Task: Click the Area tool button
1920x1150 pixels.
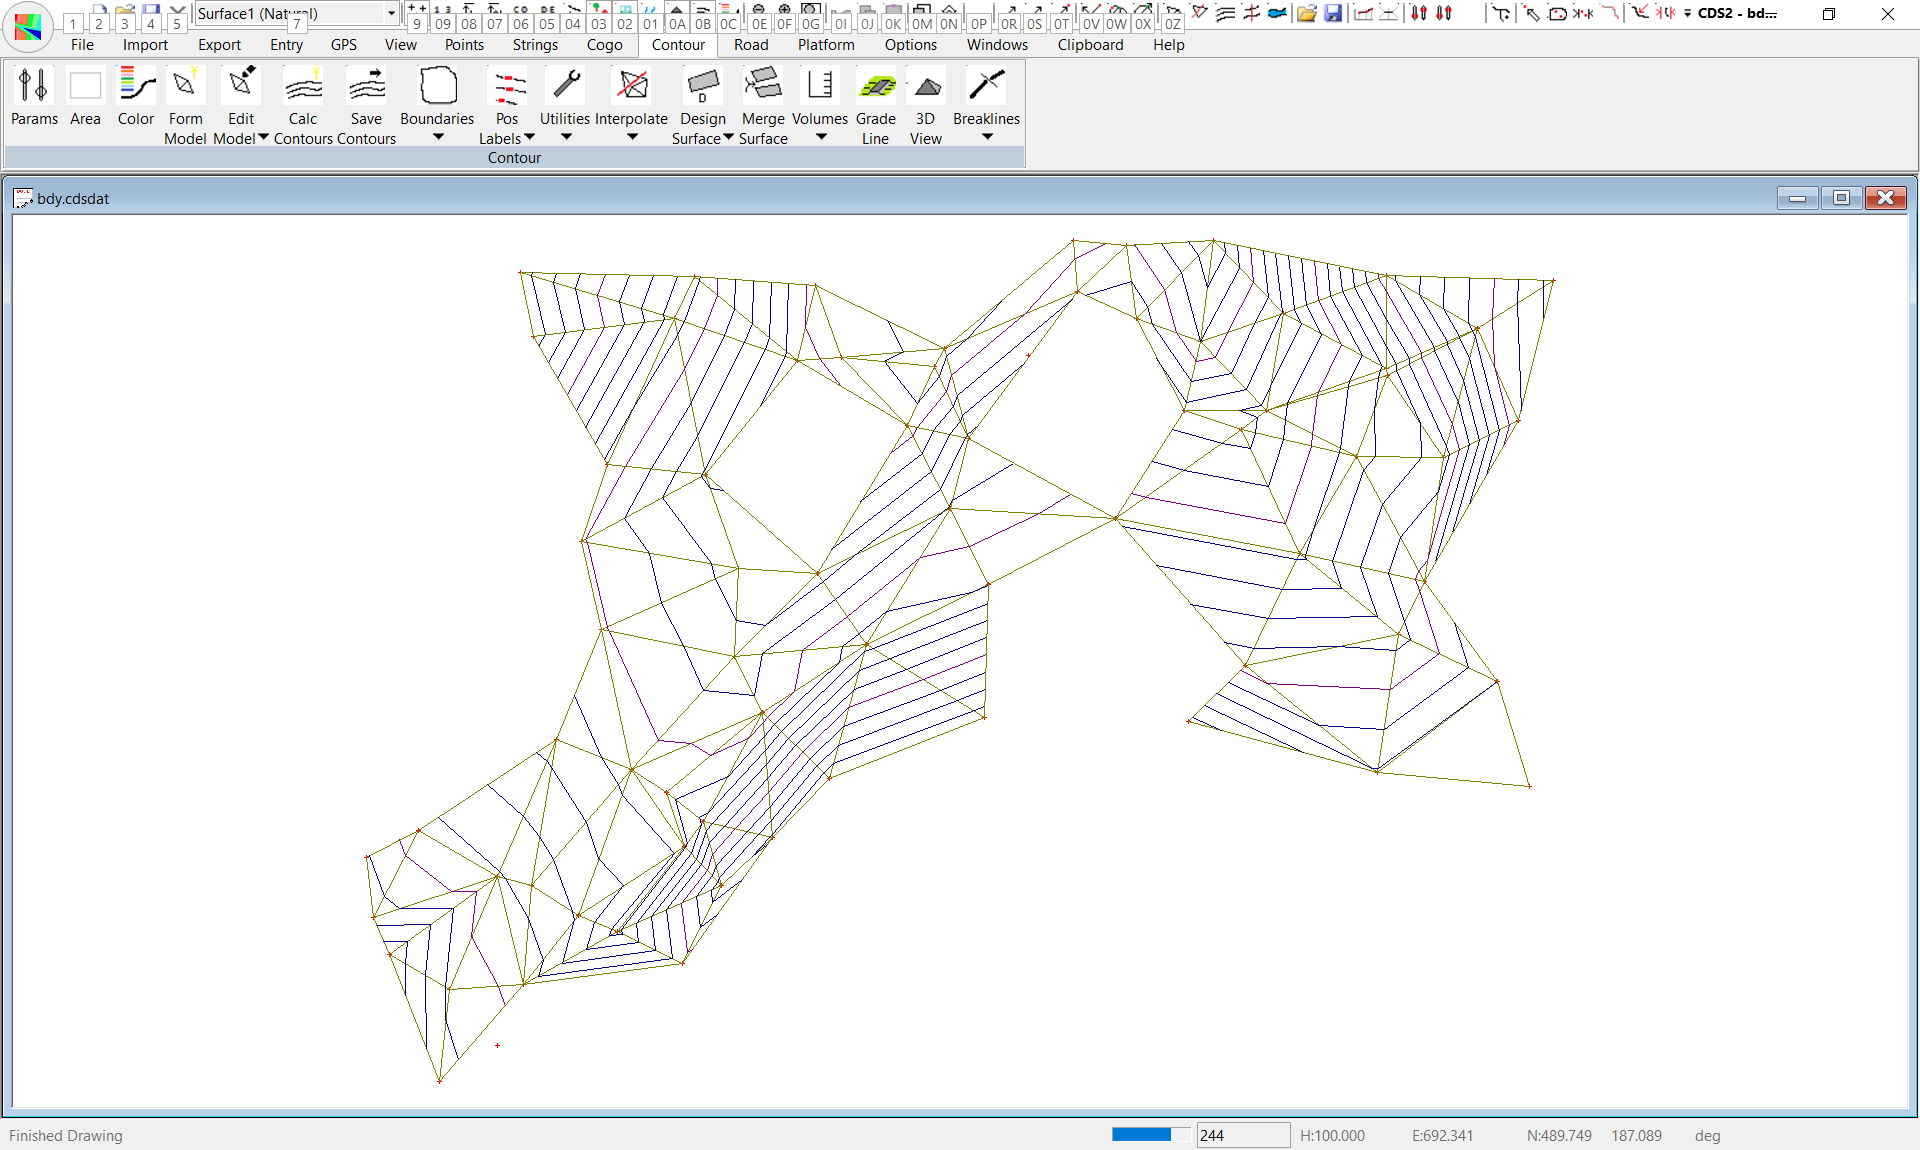Action: [x=85, y=87]
